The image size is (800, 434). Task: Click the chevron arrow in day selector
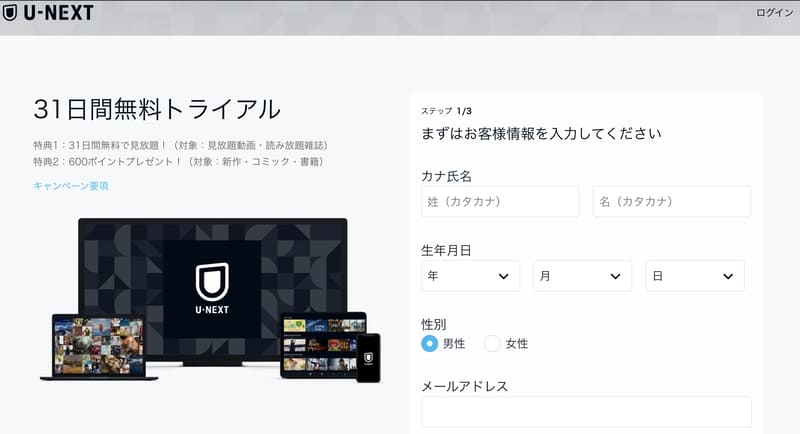[x=727, y=276]
